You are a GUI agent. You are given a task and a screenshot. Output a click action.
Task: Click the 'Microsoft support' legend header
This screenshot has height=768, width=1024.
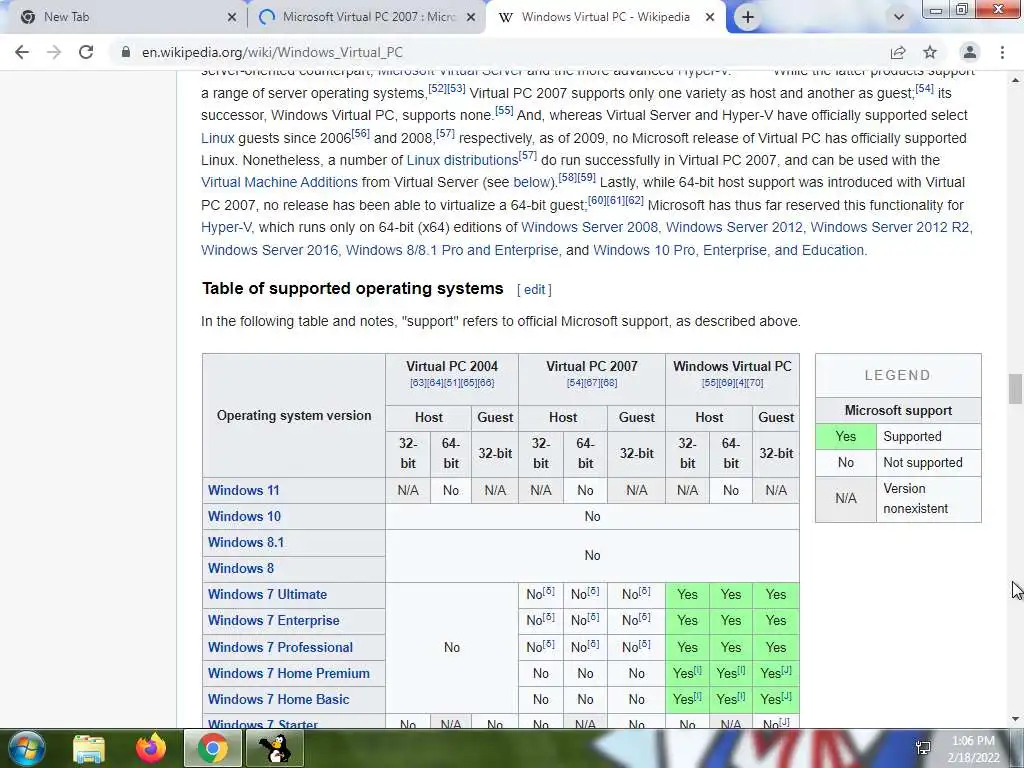898,411
